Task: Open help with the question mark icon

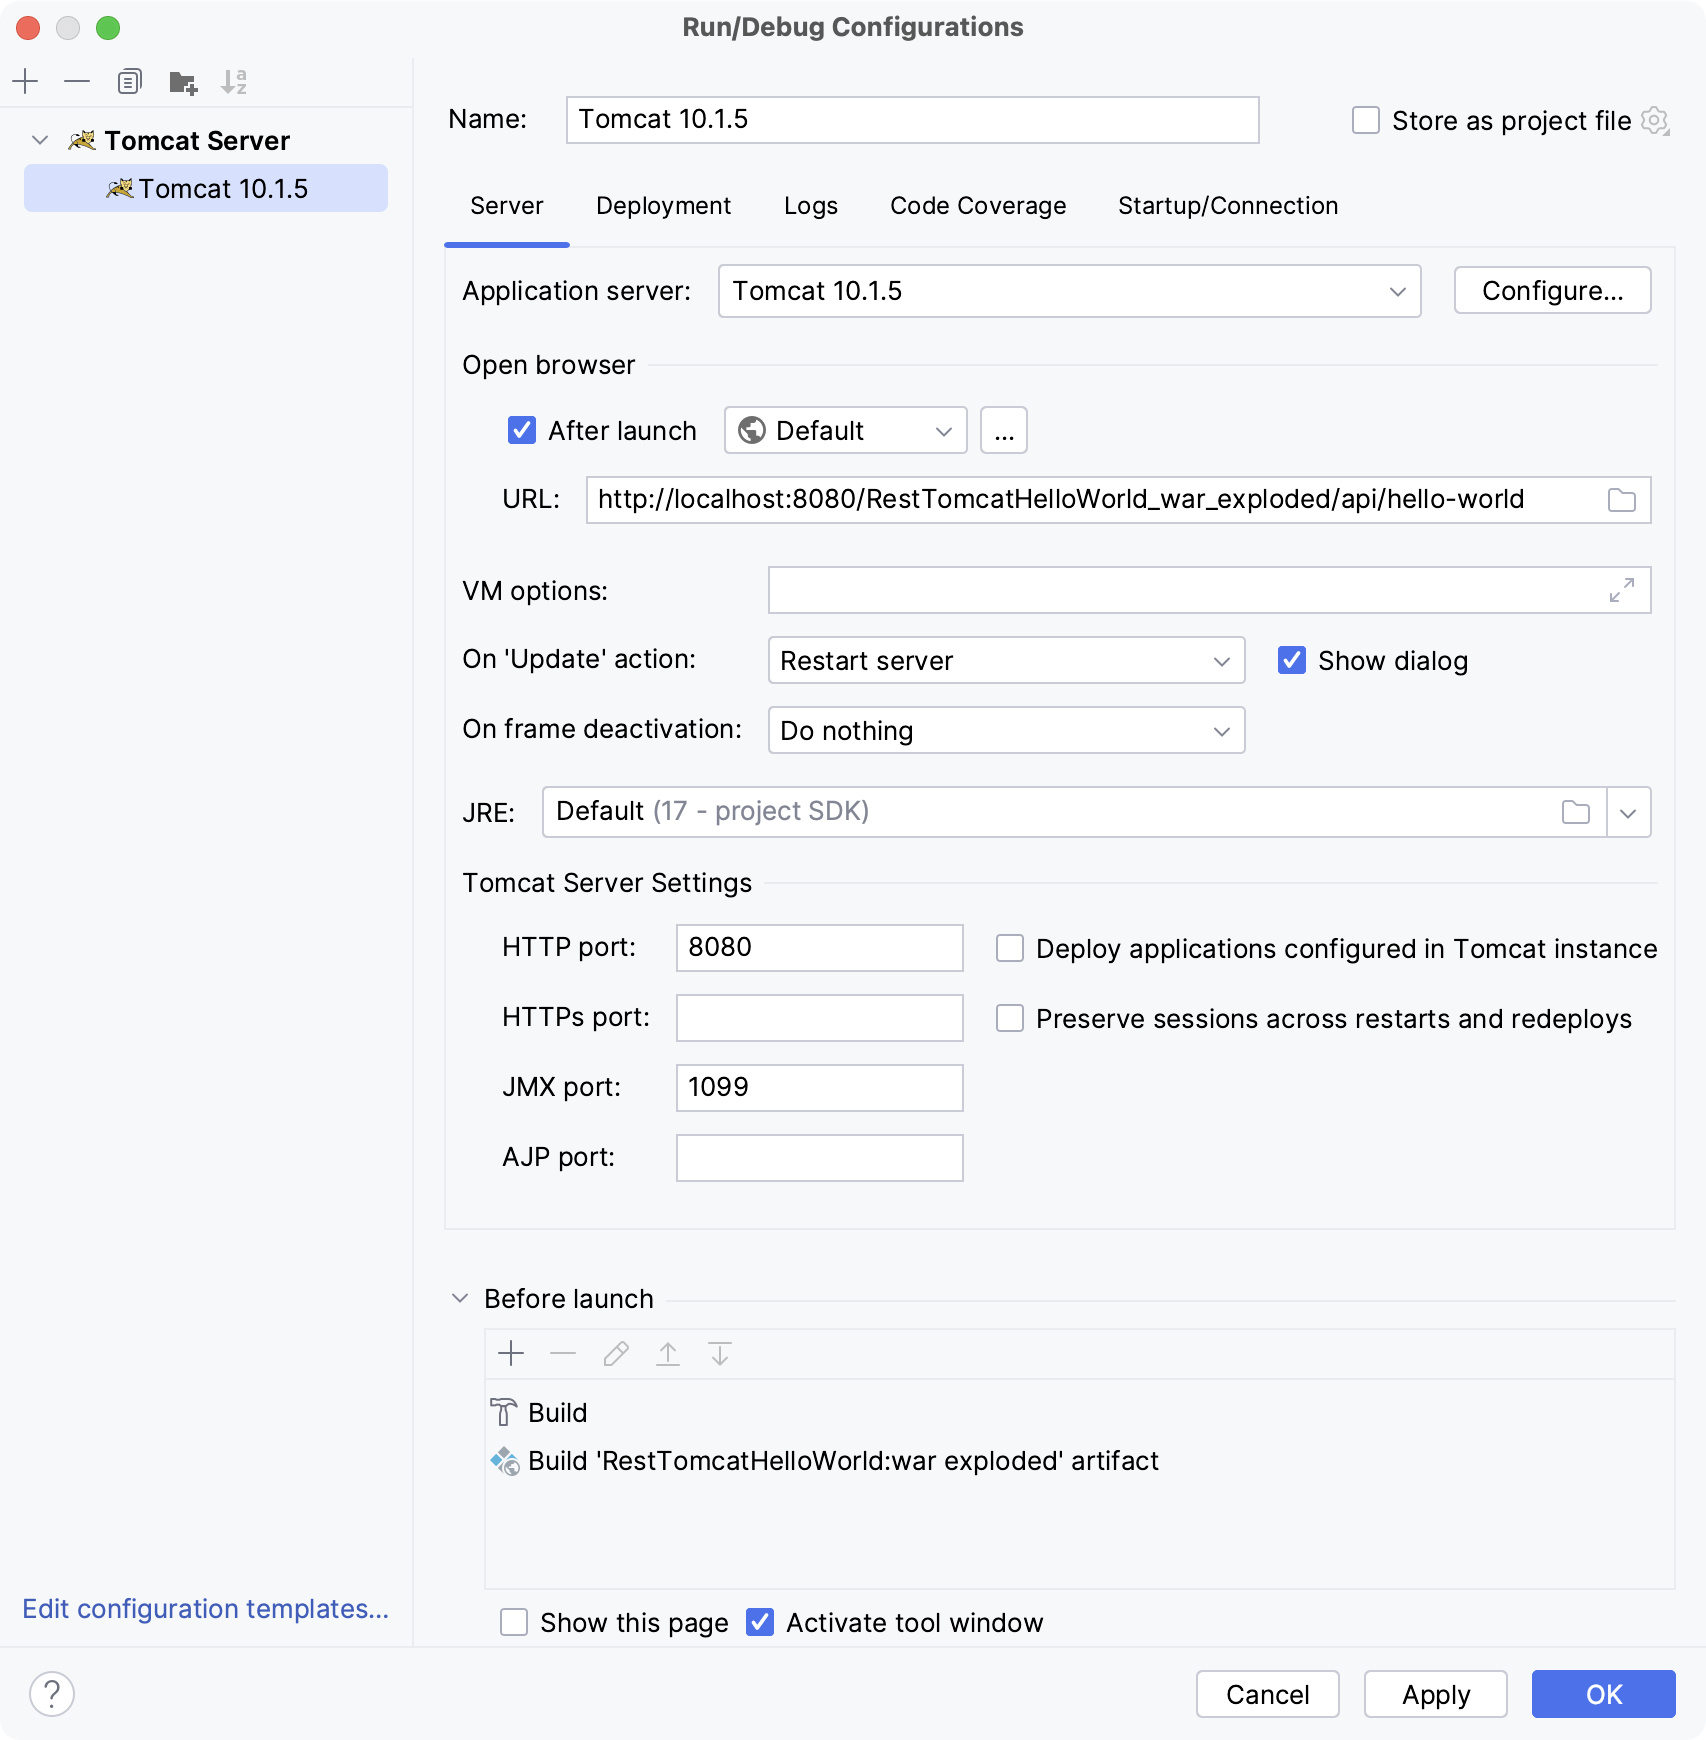Action: click(x=52, y=1694)
